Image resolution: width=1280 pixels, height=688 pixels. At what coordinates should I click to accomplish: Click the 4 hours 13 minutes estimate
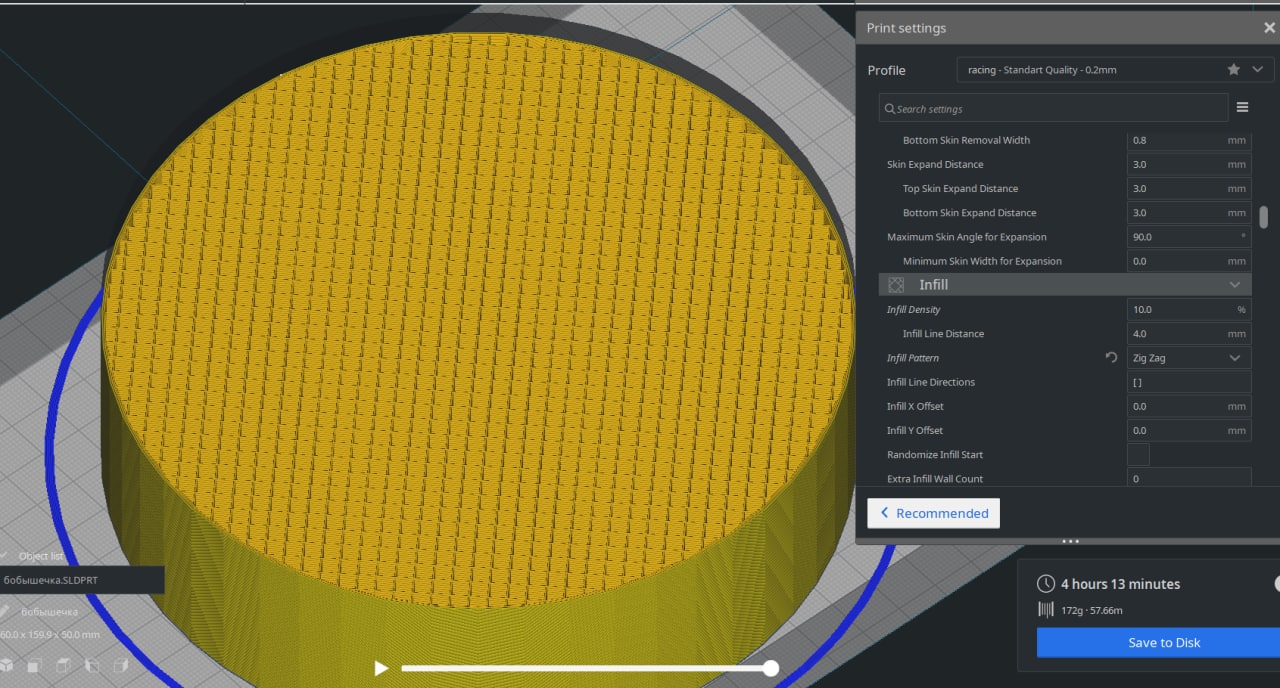[x=1120, y=584]
